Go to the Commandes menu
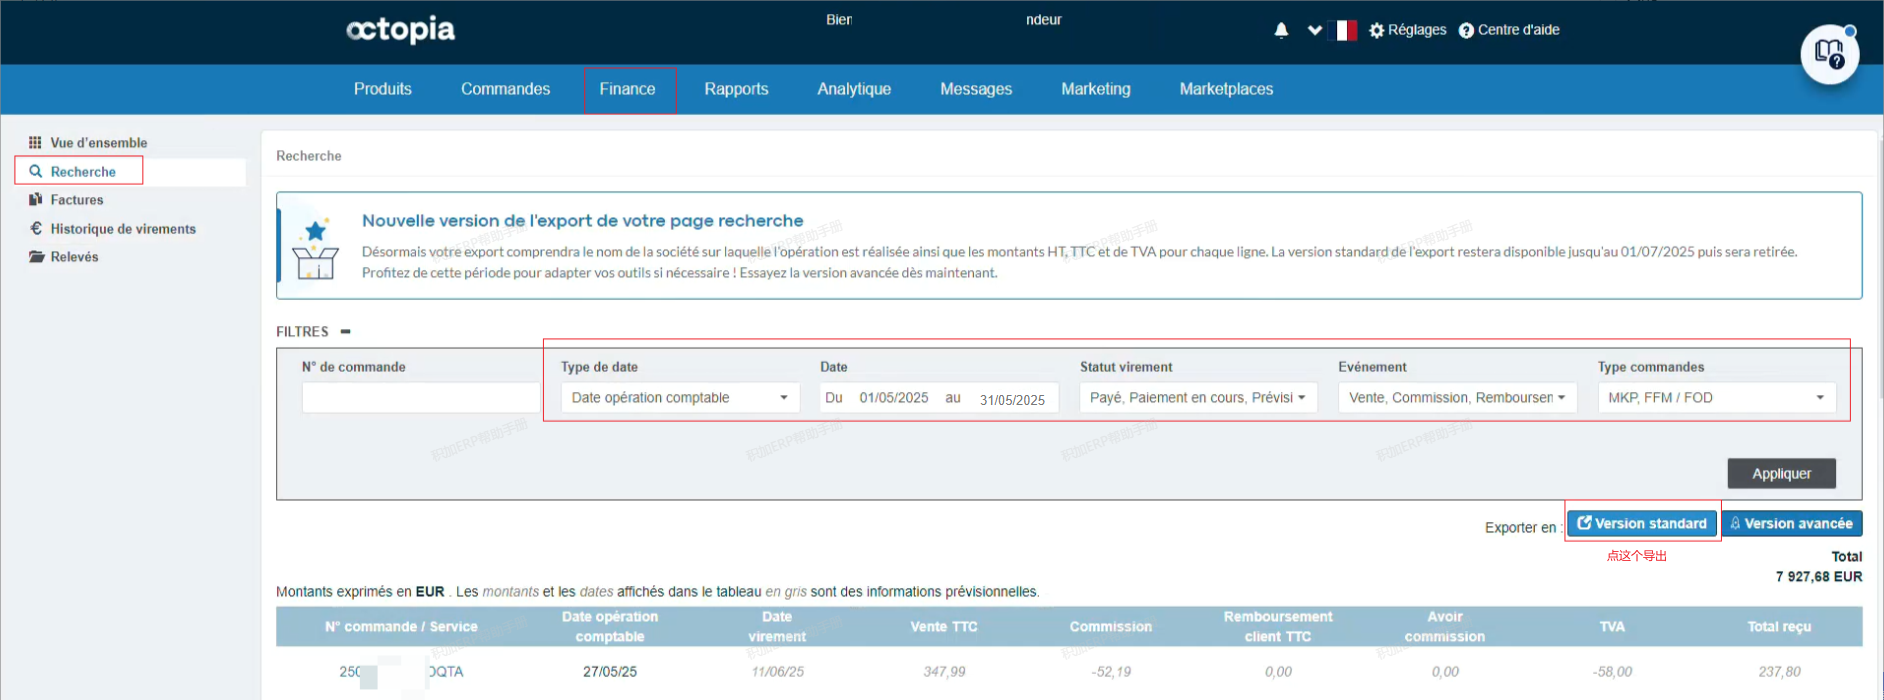 505,89
